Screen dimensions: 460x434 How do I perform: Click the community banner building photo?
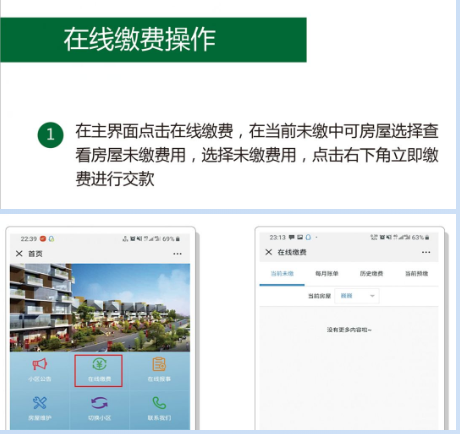100,308
